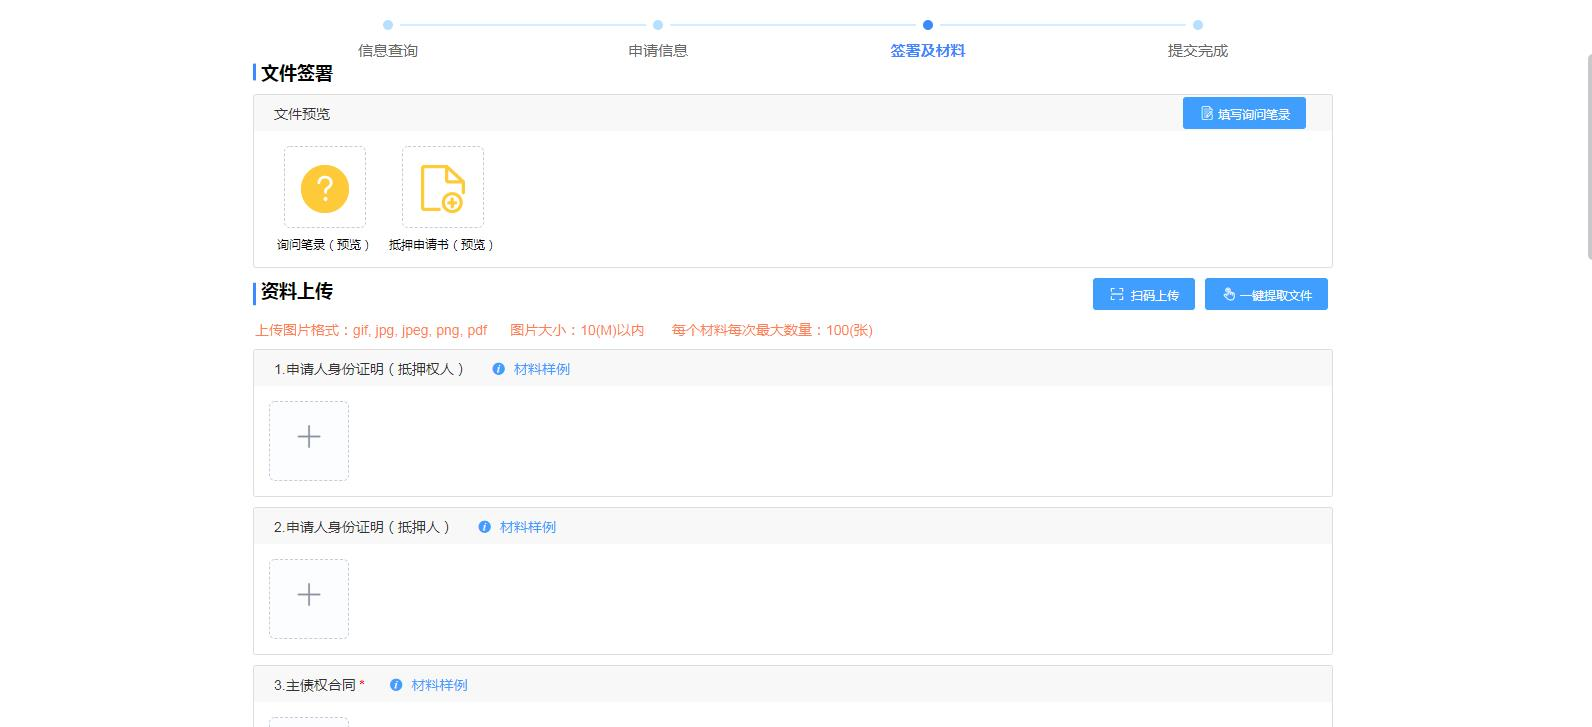The image size is (1592, 727).
Task: Add file under 申请人身份证明（抵押人）
Action: 309,599
